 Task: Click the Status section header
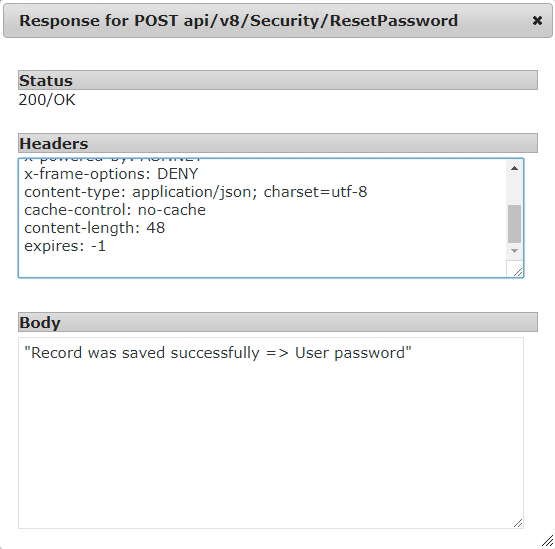click(x=278, y=80)
